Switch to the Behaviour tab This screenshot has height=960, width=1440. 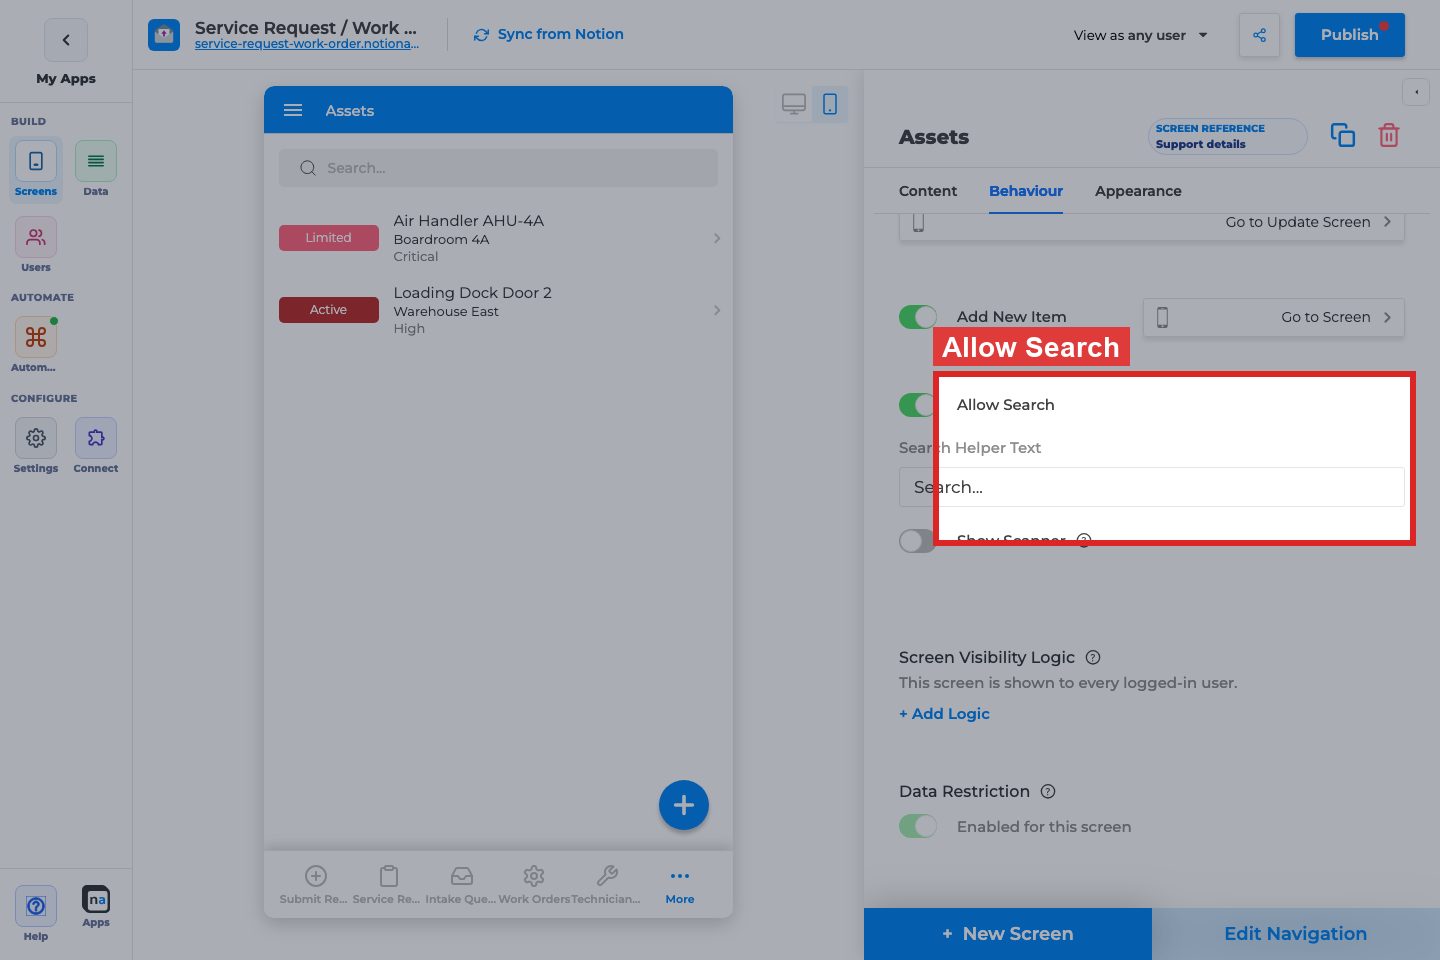[x=1026, y=191]
